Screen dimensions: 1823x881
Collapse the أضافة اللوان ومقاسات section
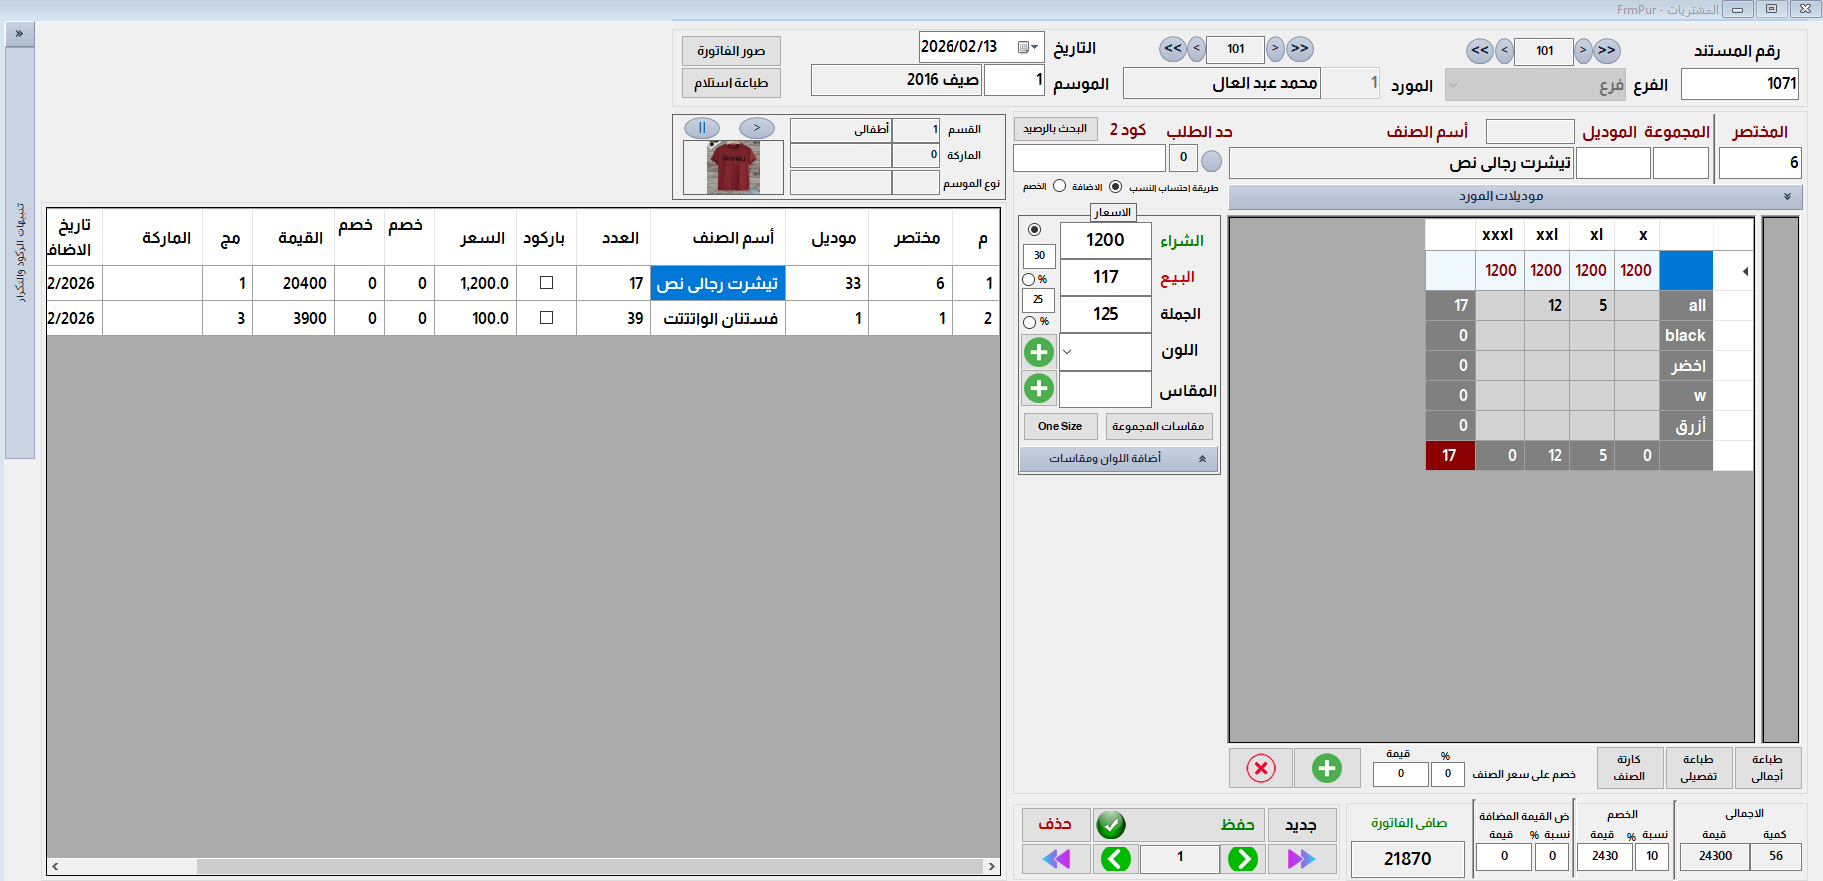click(x=1202, y=459)
